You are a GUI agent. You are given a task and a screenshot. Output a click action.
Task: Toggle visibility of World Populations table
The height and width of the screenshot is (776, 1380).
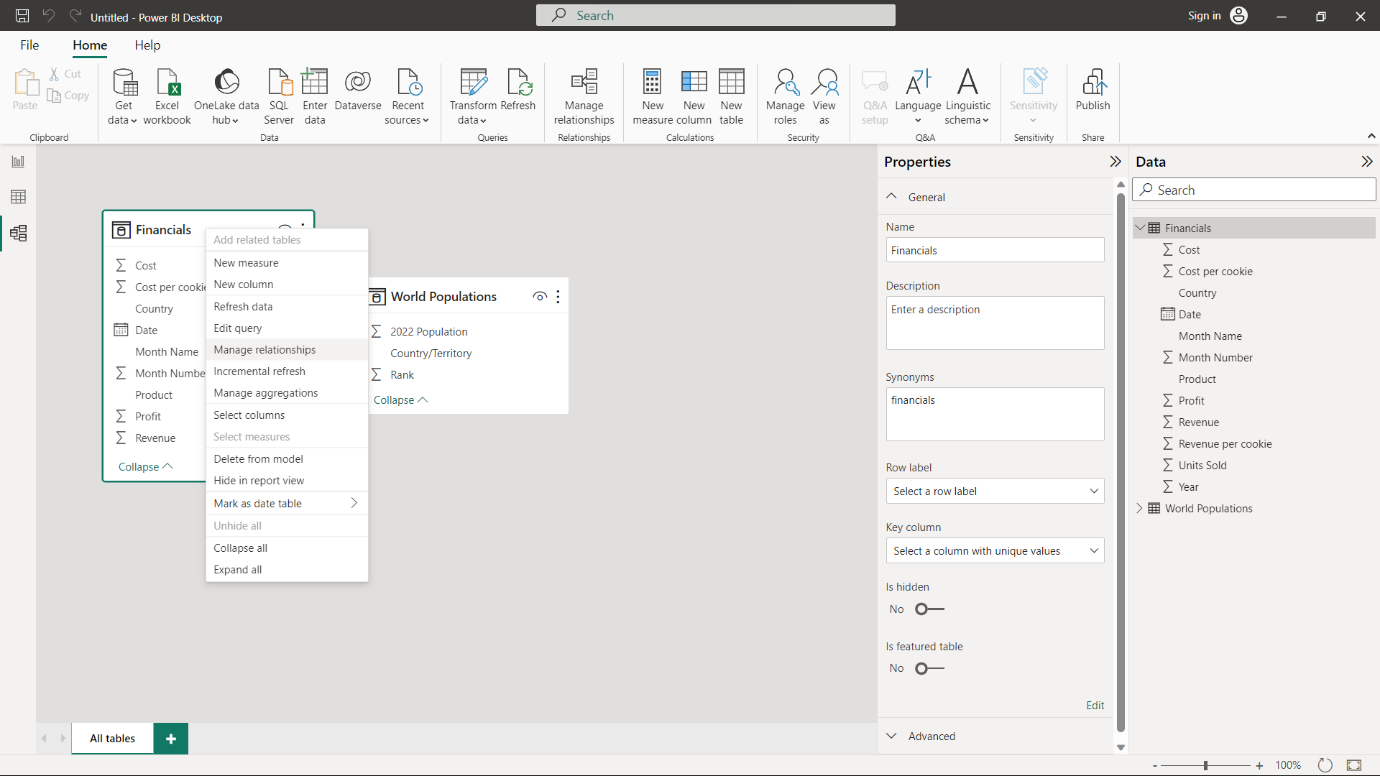point(540,296)
